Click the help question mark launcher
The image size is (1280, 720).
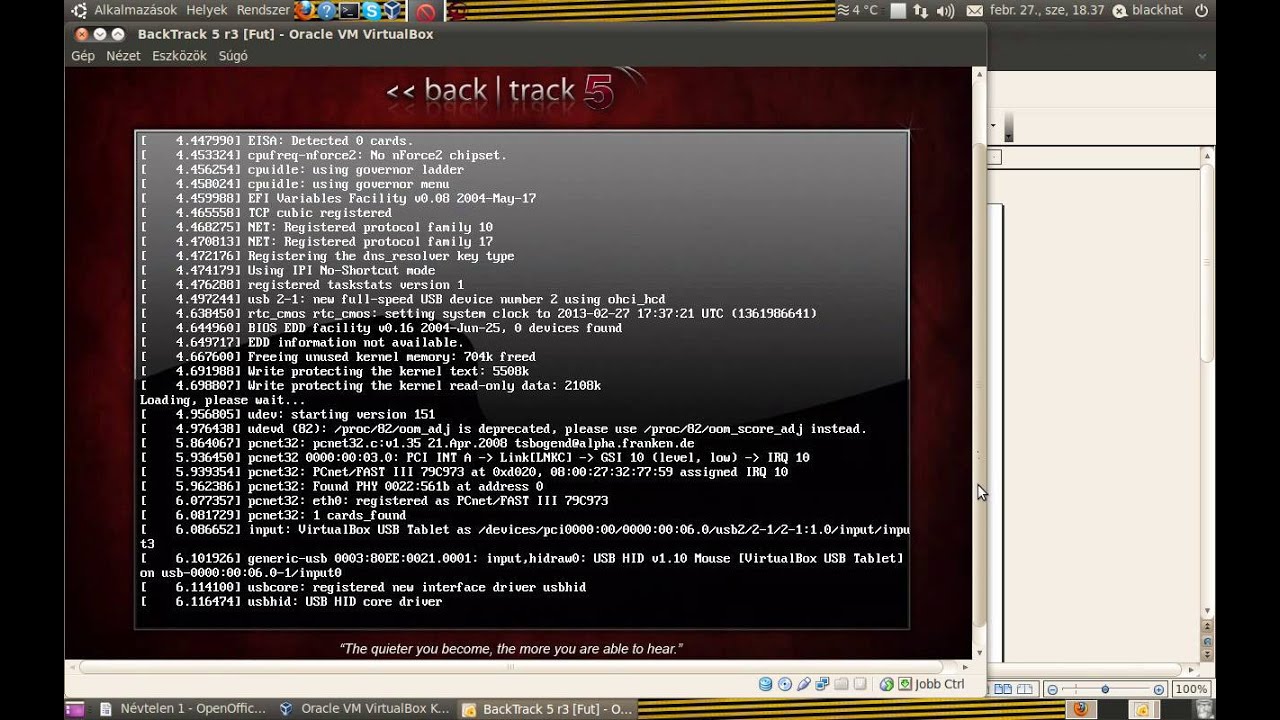(326, 11)
